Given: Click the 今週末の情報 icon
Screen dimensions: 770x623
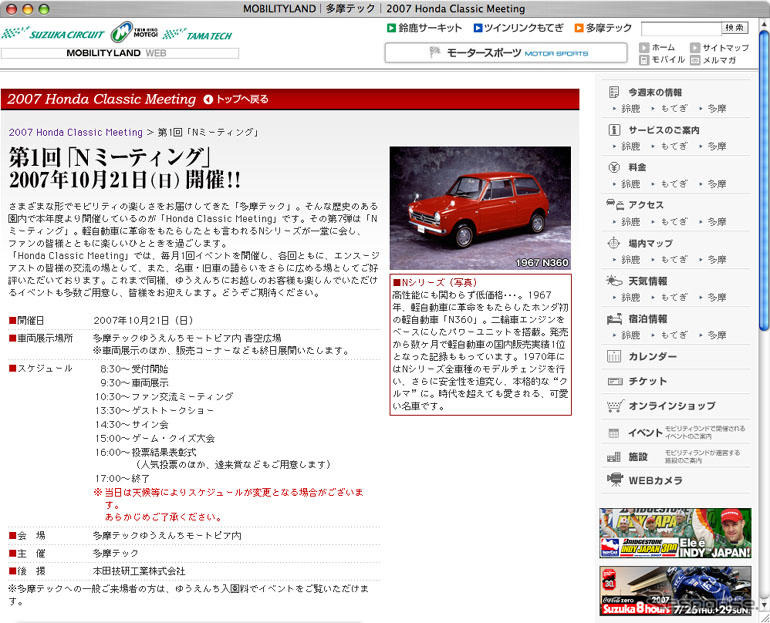Looking at the screenshot, I should pyautogui.click(x=614, y=92).
